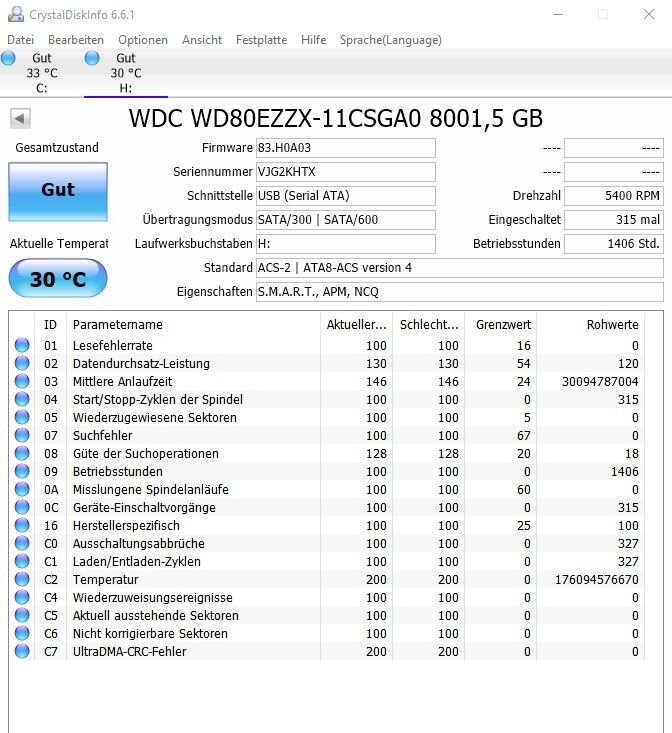Click raw value 120 of Datendurchsatz-Leistung
The width and height of the screenshot is (672, 733).
[x=628, y=364]
